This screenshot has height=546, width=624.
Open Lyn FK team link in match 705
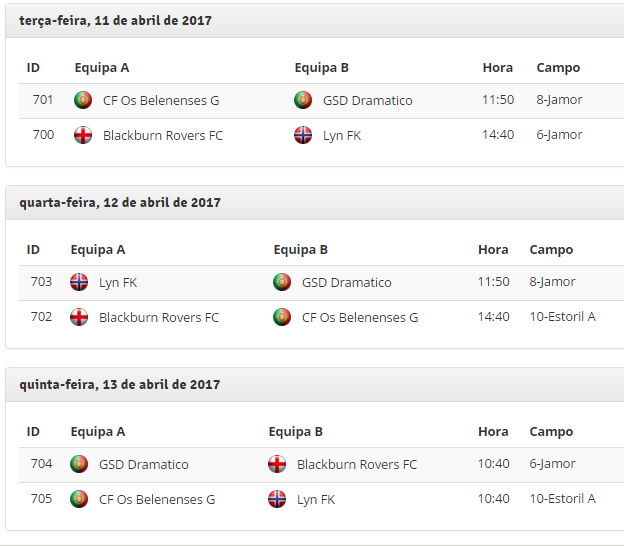pos(316,499)
